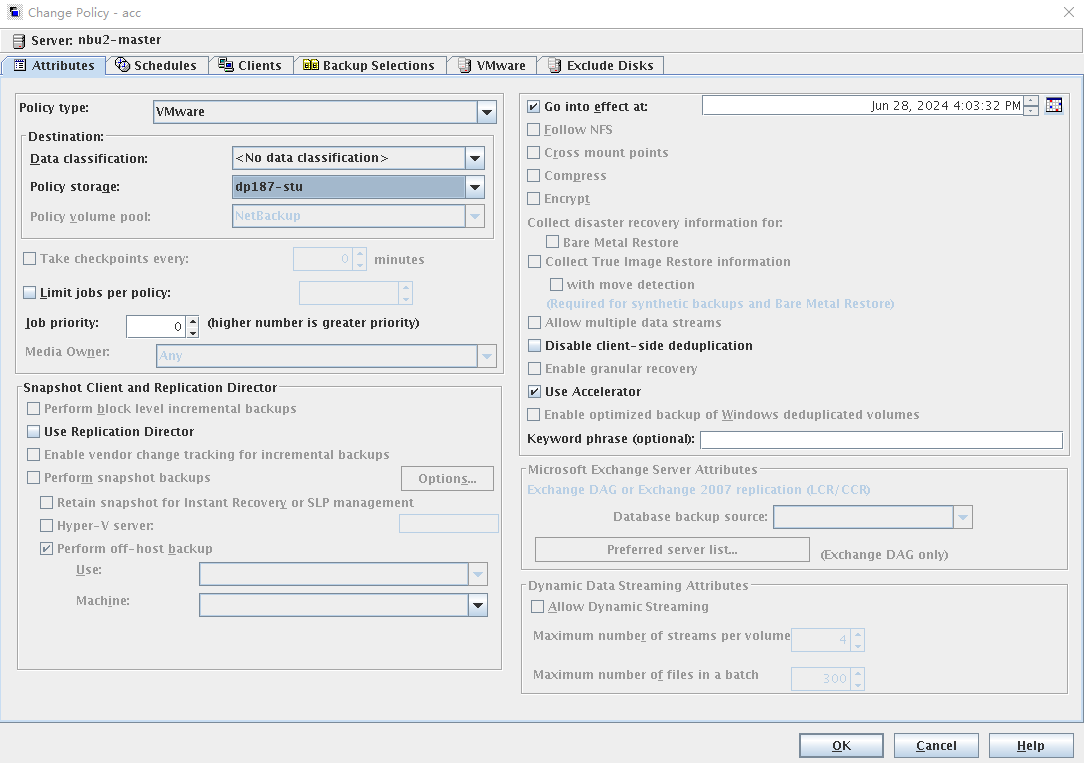The height and width of the screenshot is (763, 1084).
Task: Open the calendar picker icon beside the date
Action: pos(1053,106)
